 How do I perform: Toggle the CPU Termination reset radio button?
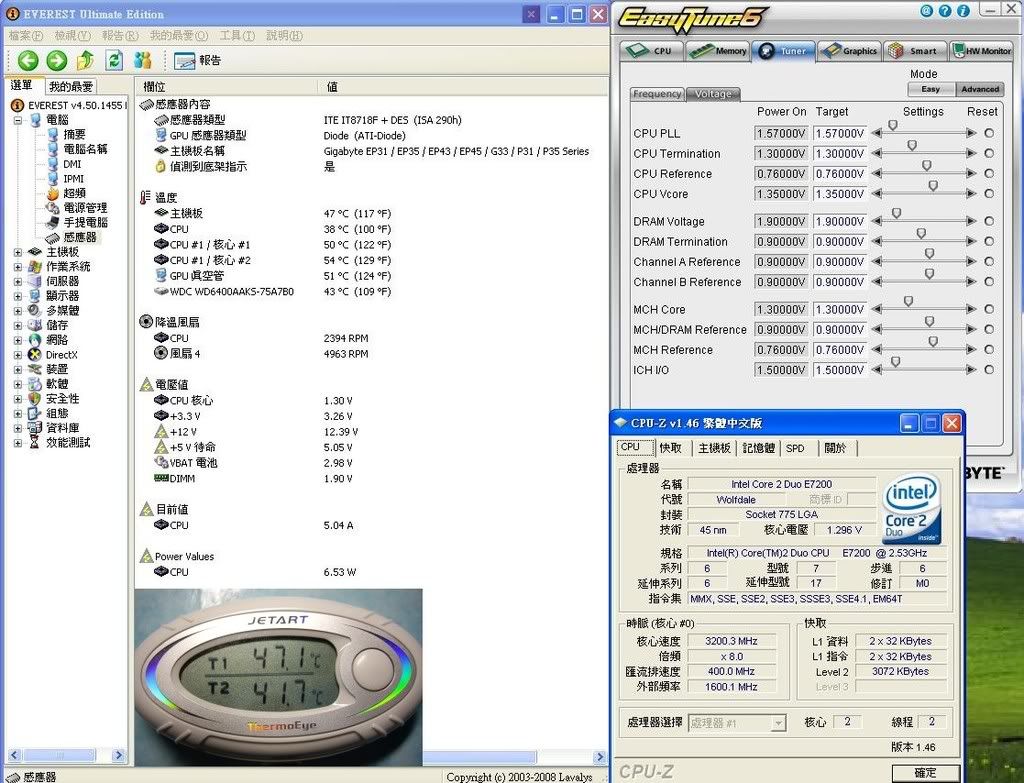(989, 153)
